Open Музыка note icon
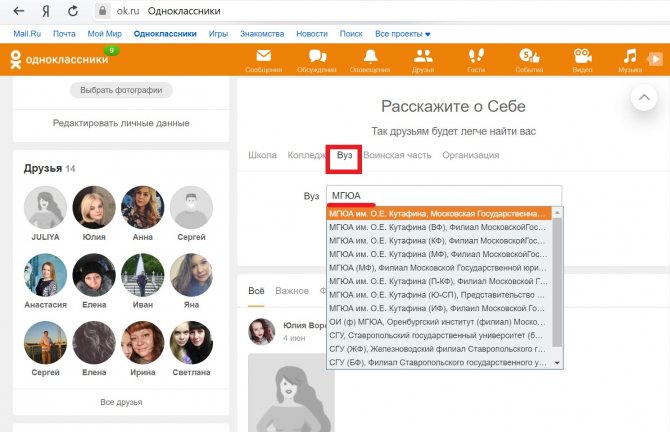This screenshot has height=432, width=670. 630,56
